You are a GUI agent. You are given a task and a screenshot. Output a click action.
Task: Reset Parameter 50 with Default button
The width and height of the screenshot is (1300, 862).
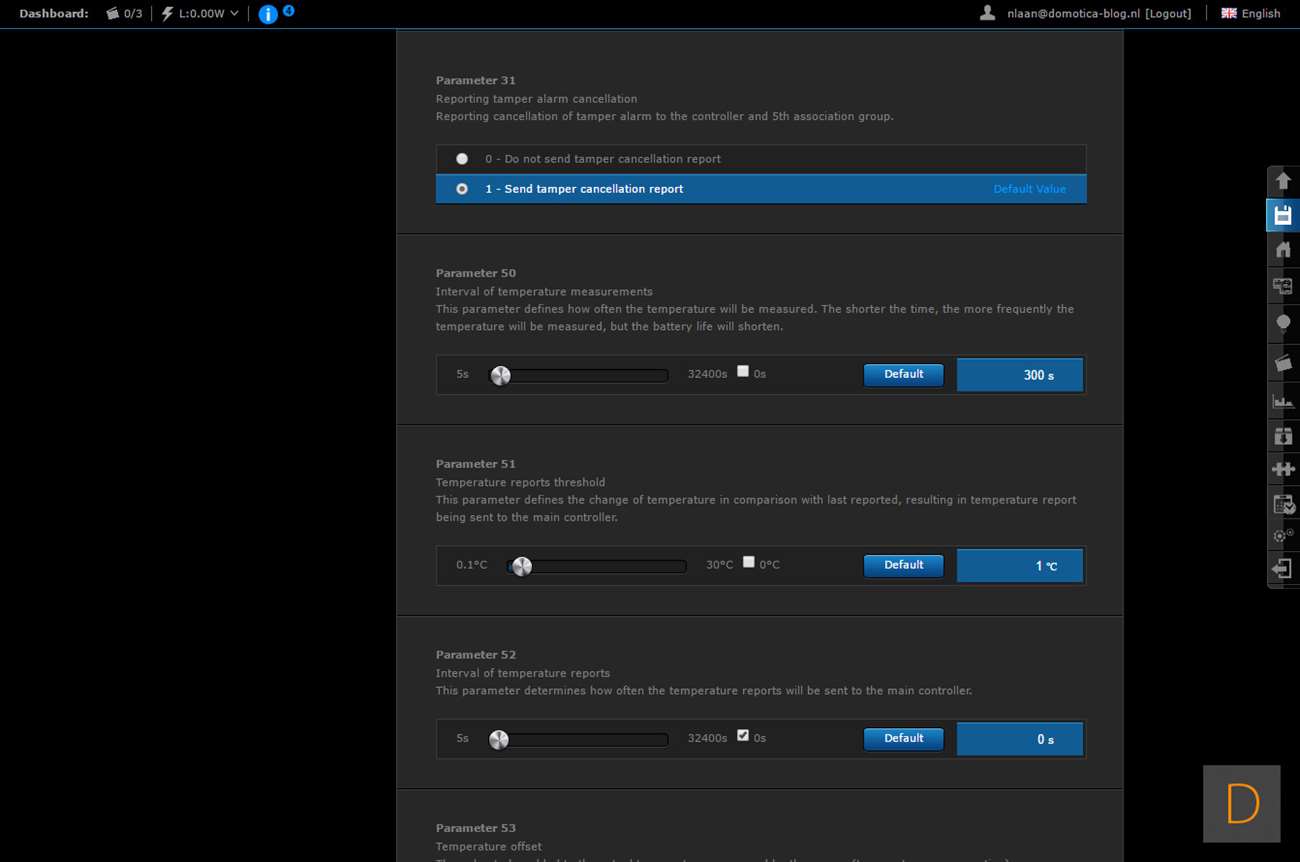click(x=903, y=374)
